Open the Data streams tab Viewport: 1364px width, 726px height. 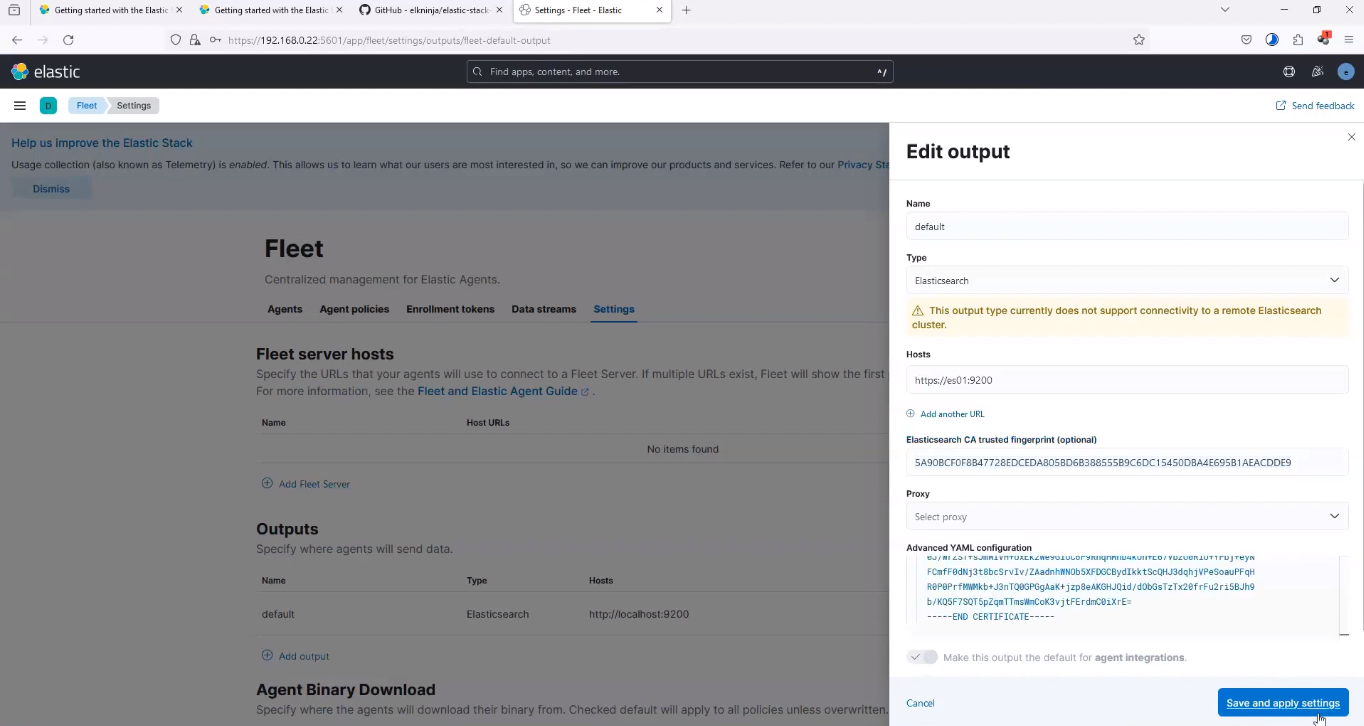pyautogui.click(x=543, y=309)
